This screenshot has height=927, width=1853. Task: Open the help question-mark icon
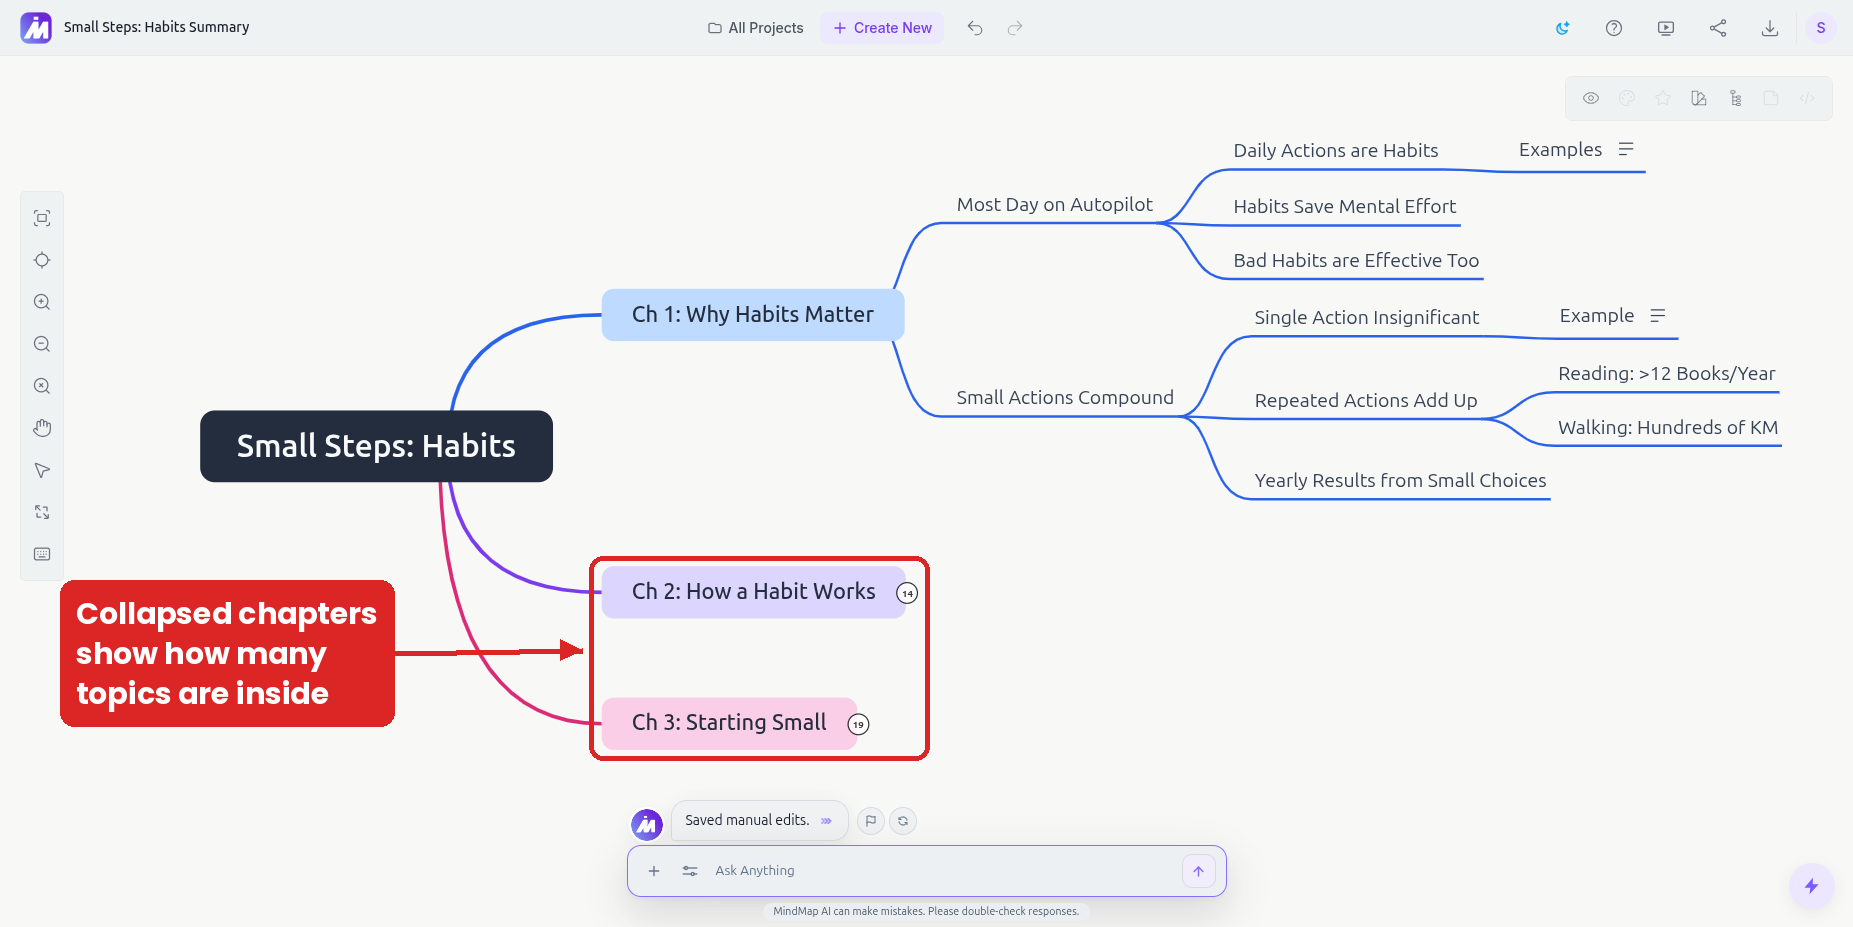(1614, 28)
